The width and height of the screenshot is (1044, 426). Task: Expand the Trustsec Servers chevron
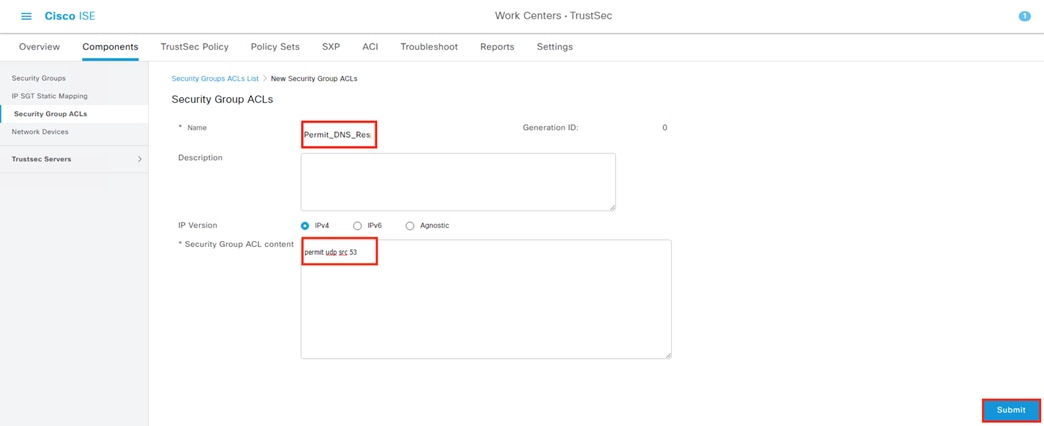coord(139,159)
